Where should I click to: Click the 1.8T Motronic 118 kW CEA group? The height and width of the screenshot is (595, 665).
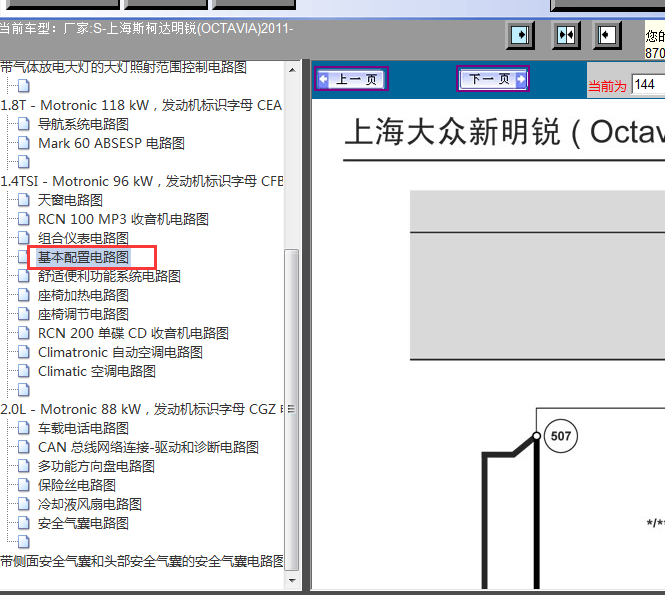tap(141, 105)
